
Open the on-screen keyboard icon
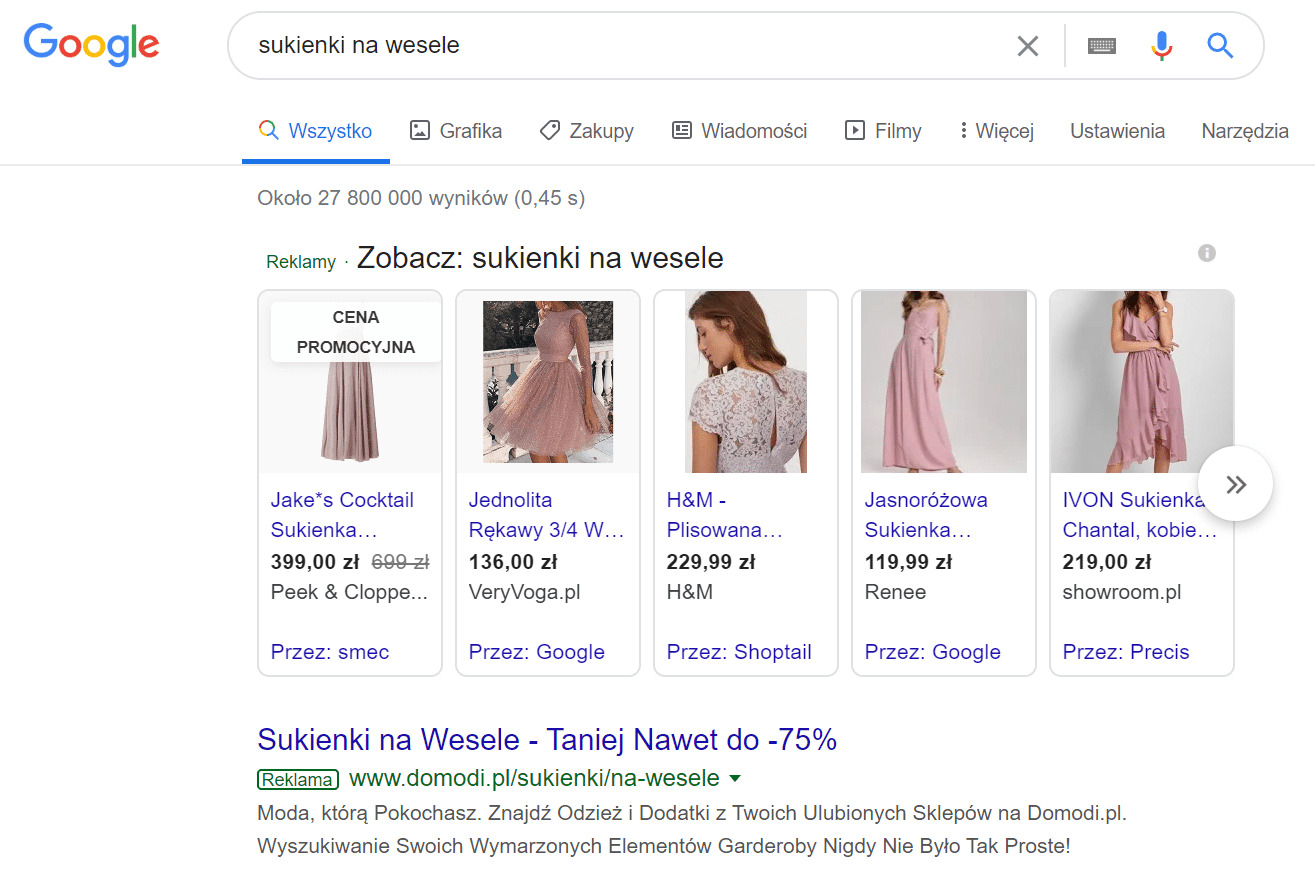1102,45
